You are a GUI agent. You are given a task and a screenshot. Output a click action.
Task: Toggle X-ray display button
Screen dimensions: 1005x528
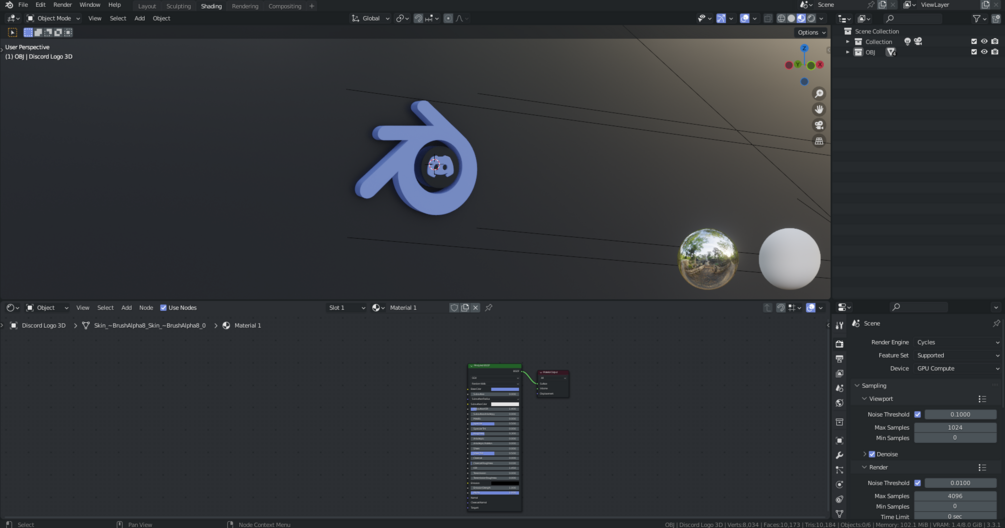(768, 19)
